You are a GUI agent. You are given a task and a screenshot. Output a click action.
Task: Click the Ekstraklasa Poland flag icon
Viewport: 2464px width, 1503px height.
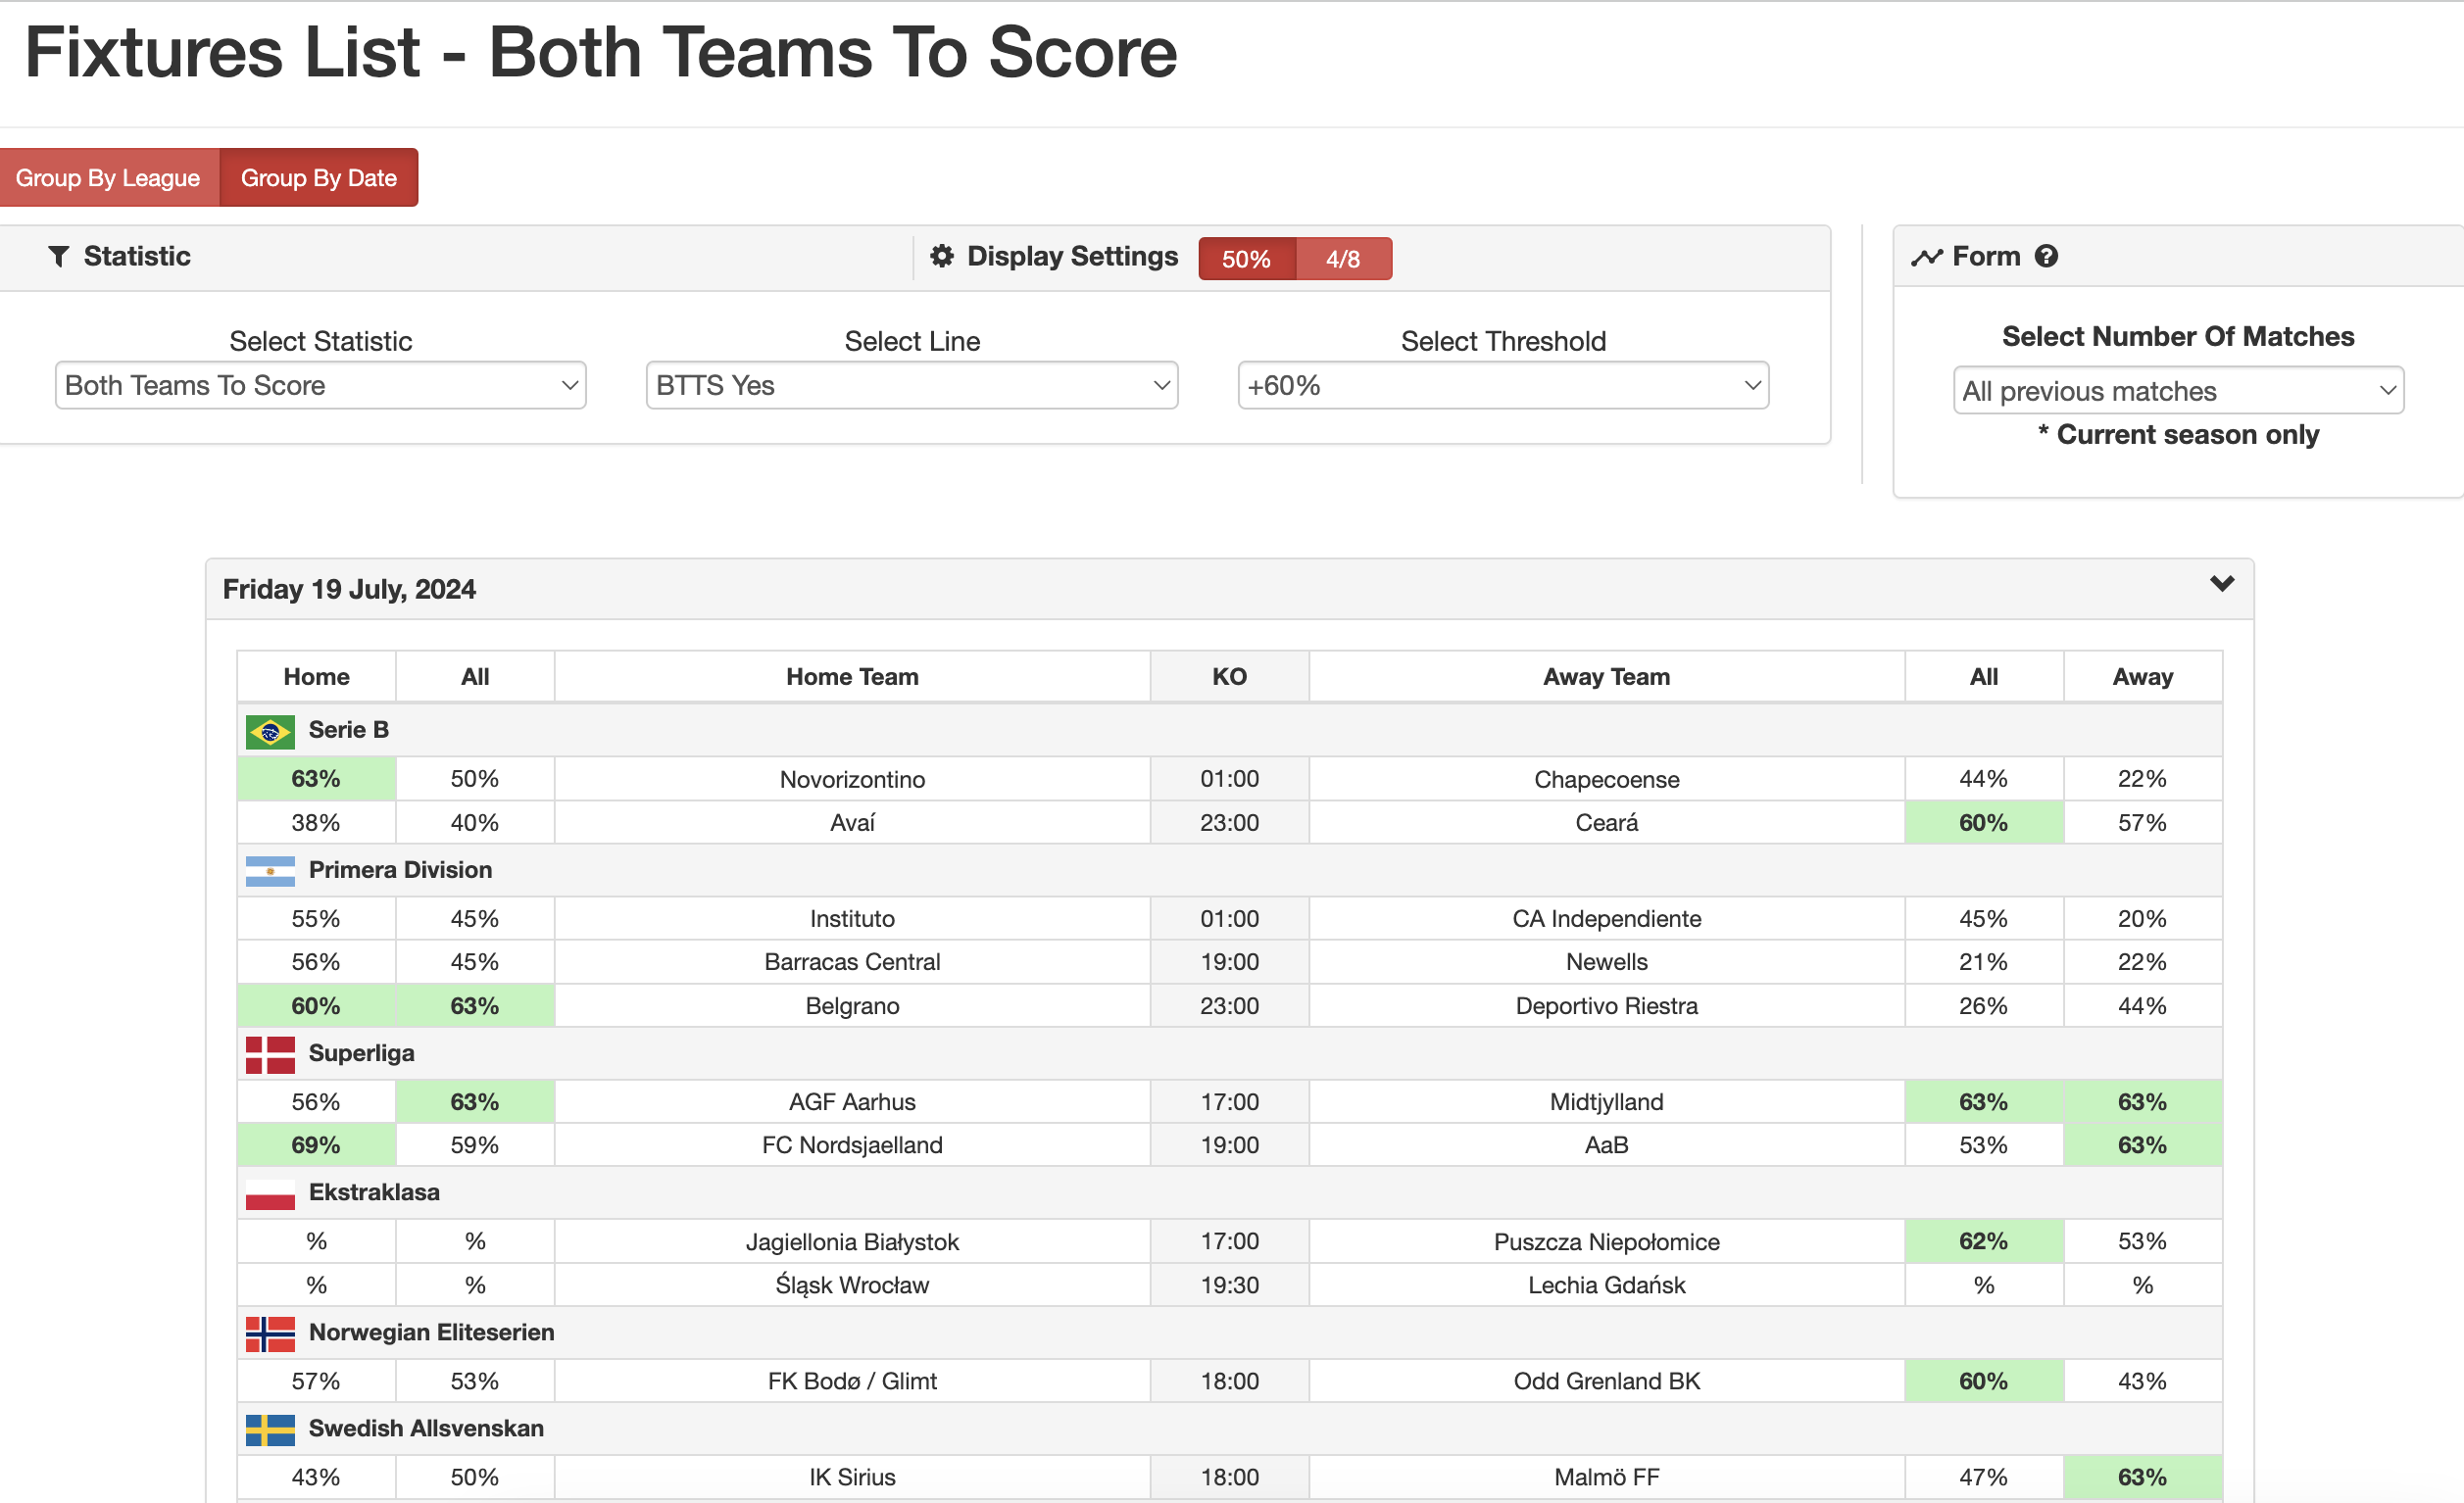[x=269, y=1192]
